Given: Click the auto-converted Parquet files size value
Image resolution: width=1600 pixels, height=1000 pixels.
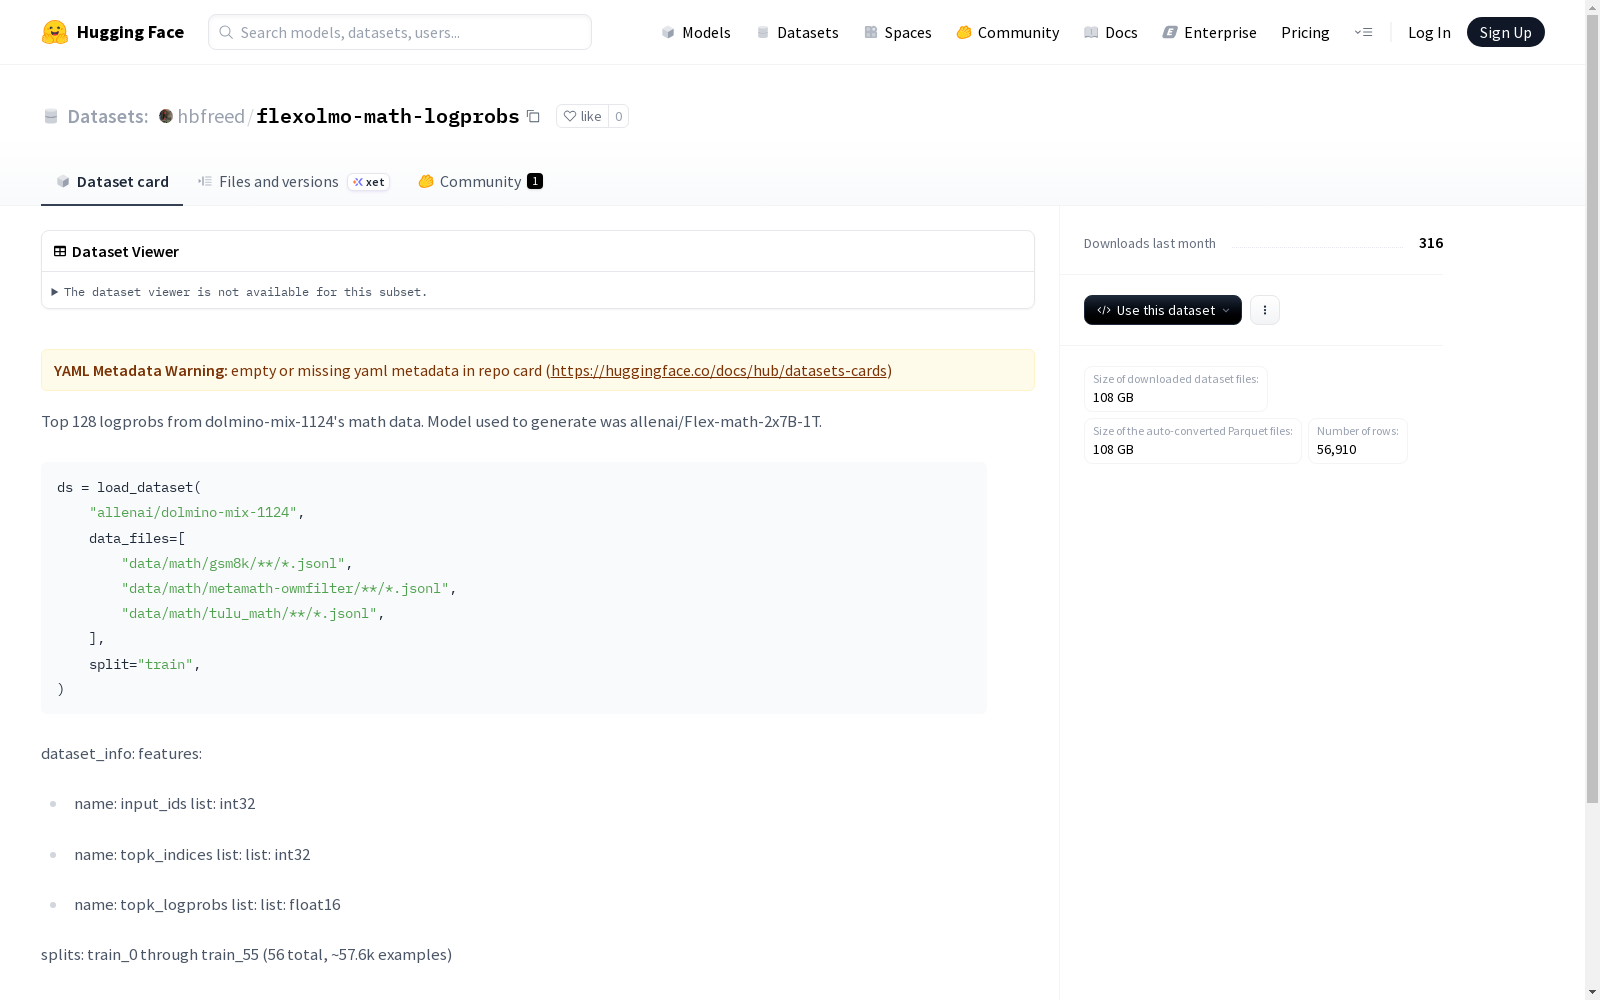Looking at the screenshot, I should pyautogui.click(x=1113, y=449).
